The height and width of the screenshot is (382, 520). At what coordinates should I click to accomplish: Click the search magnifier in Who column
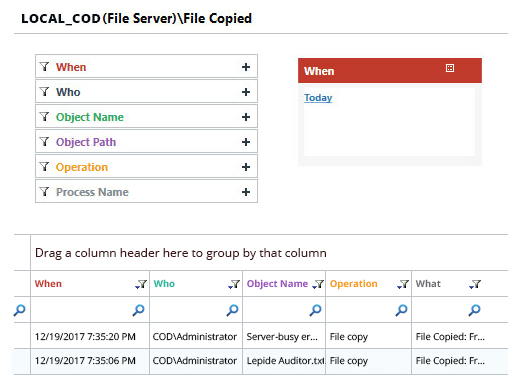point(232,310)
